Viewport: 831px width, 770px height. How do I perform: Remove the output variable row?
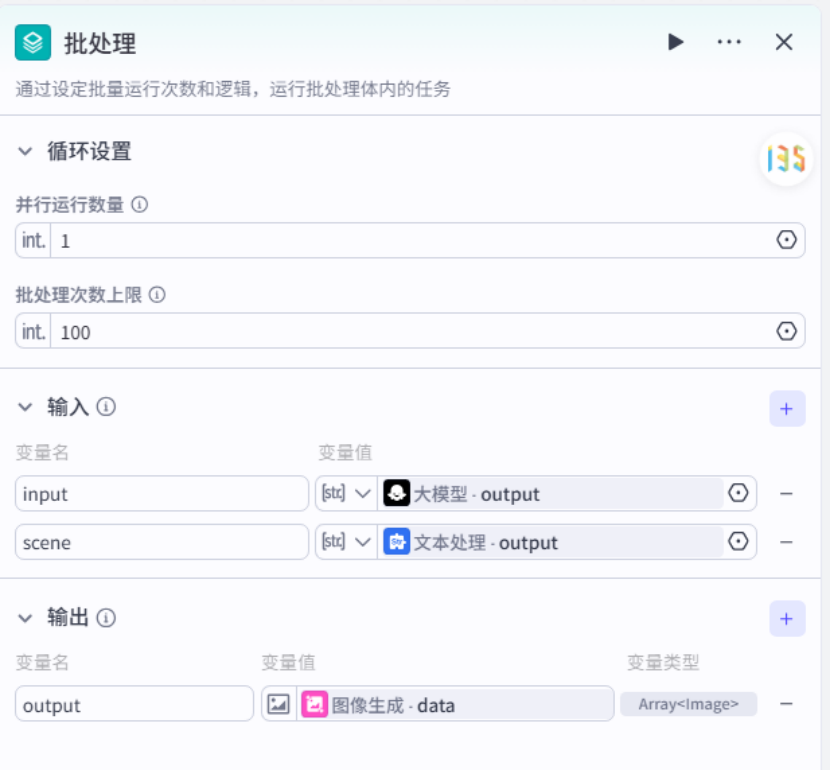click(786, 704)
